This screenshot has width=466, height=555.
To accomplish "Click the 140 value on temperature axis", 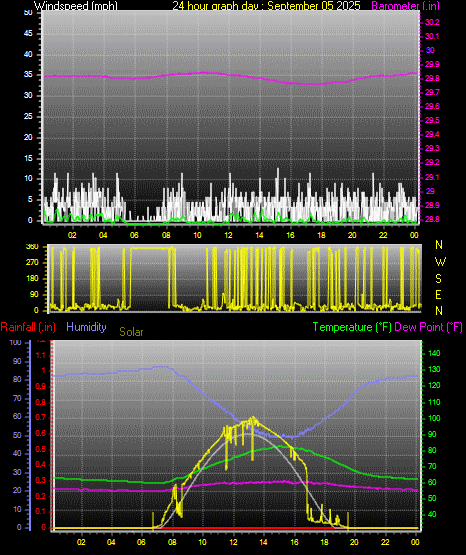I will pyautogui.click(x=434, y=353).
